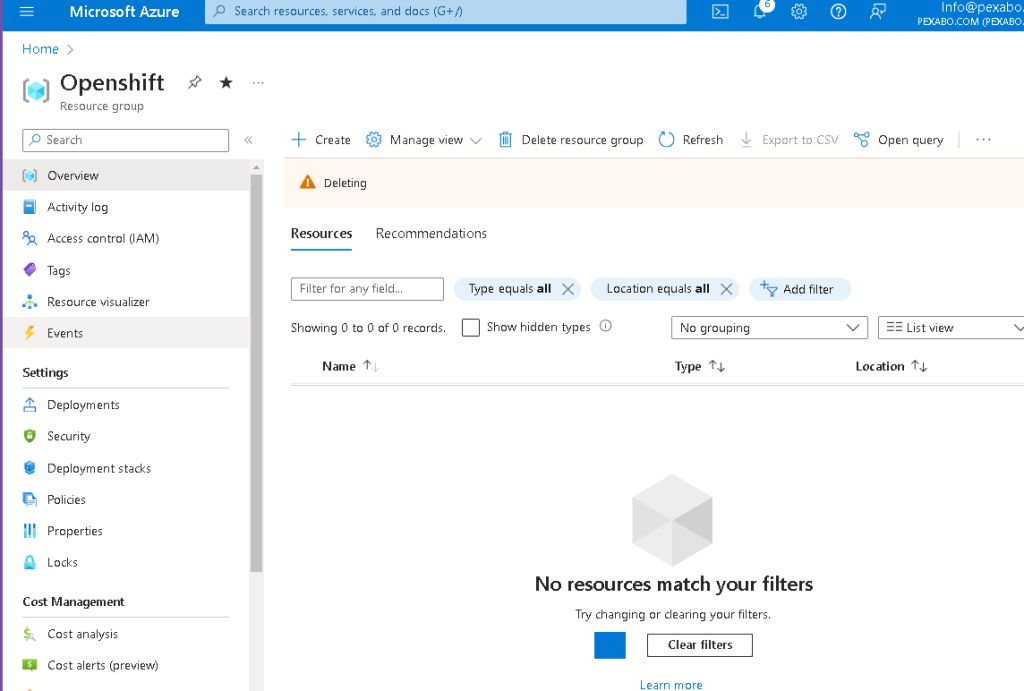1024x691 pixels.
Task: Switch to the Resources tab
Action: tap(321, 234)
